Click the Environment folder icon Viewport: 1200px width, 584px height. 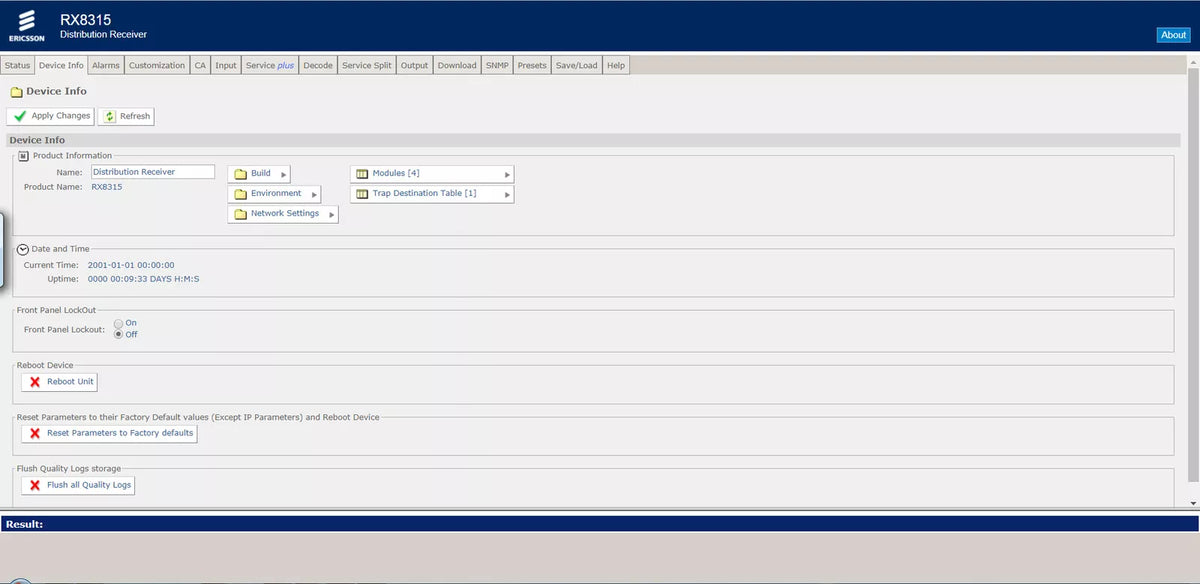tap(240, 194)
